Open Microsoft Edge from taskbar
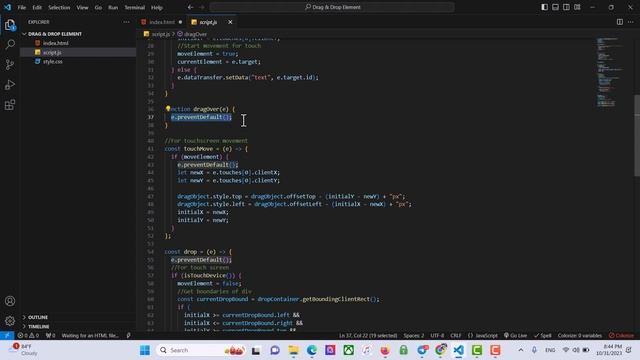 312,350
